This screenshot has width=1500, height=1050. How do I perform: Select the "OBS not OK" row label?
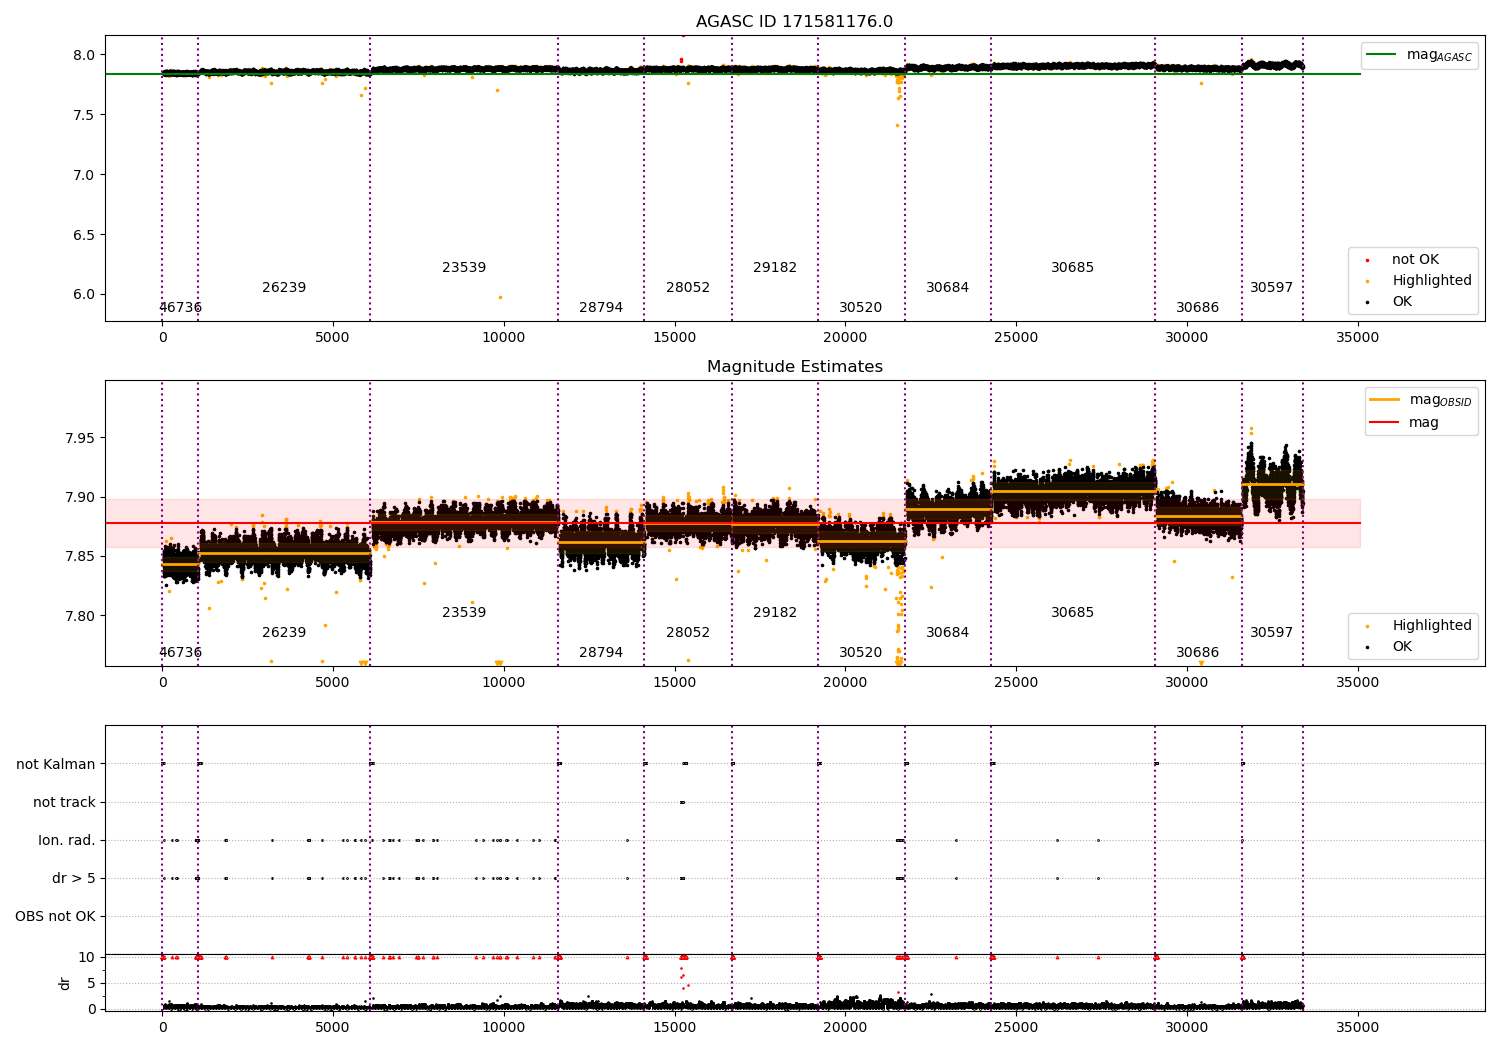pyautogui.click(x=55, y=917)
